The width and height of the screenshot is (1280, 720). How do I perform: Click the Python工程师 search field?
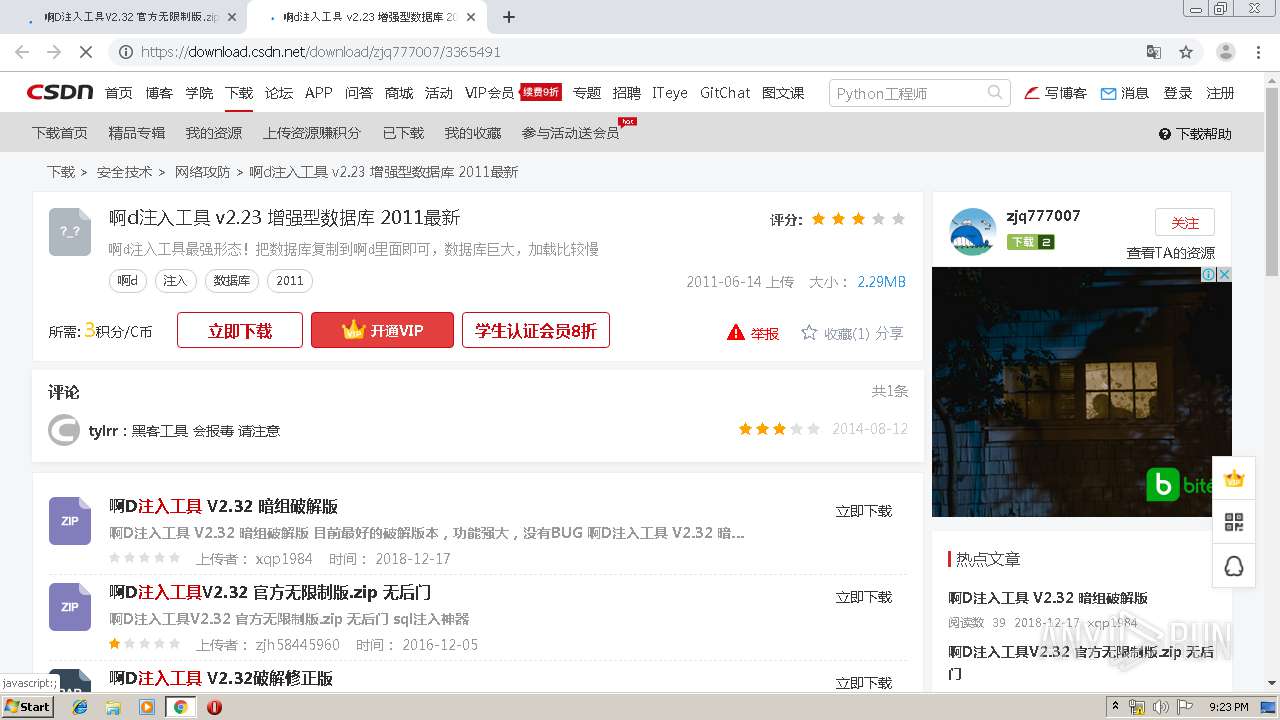[x=908, y=93]
